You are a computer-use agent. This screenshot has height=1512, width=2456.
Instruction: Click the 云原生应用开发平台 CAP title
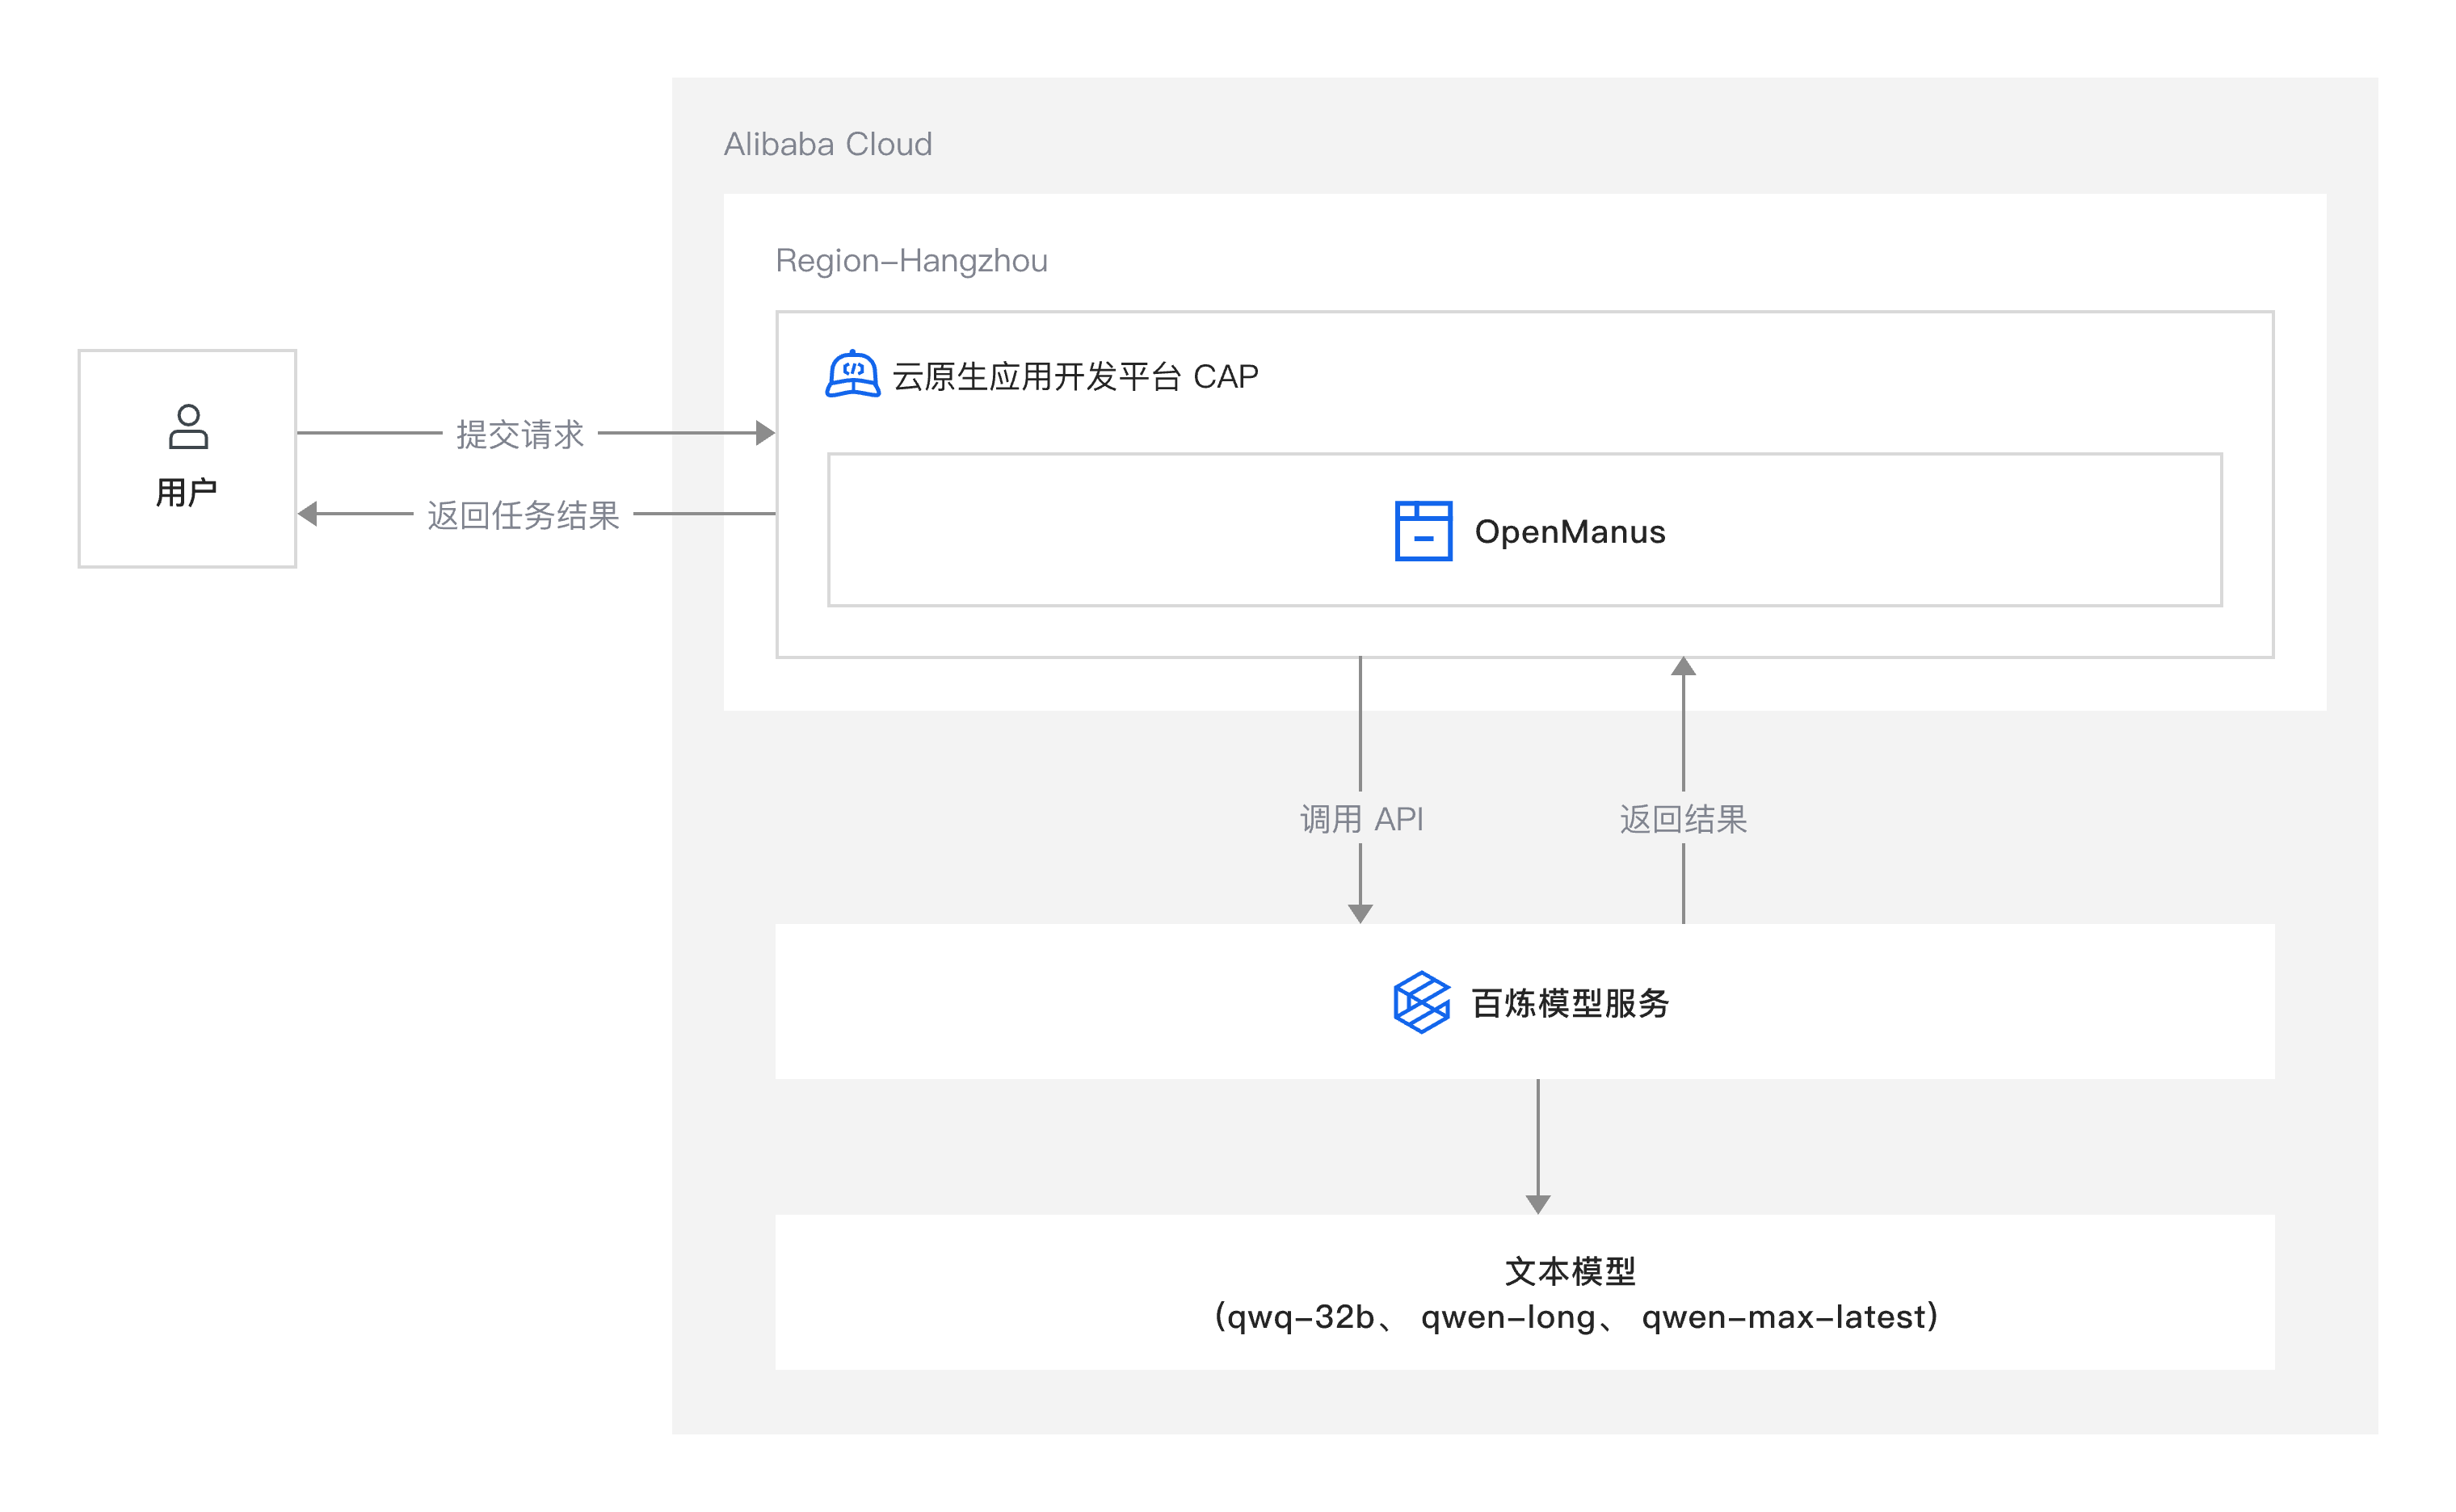[1075, 377]
